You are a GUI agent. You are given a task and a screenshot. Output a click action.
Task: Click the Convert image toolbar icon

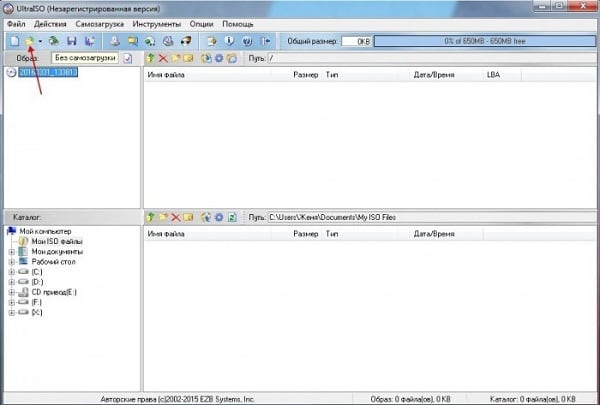pos(150,41)
